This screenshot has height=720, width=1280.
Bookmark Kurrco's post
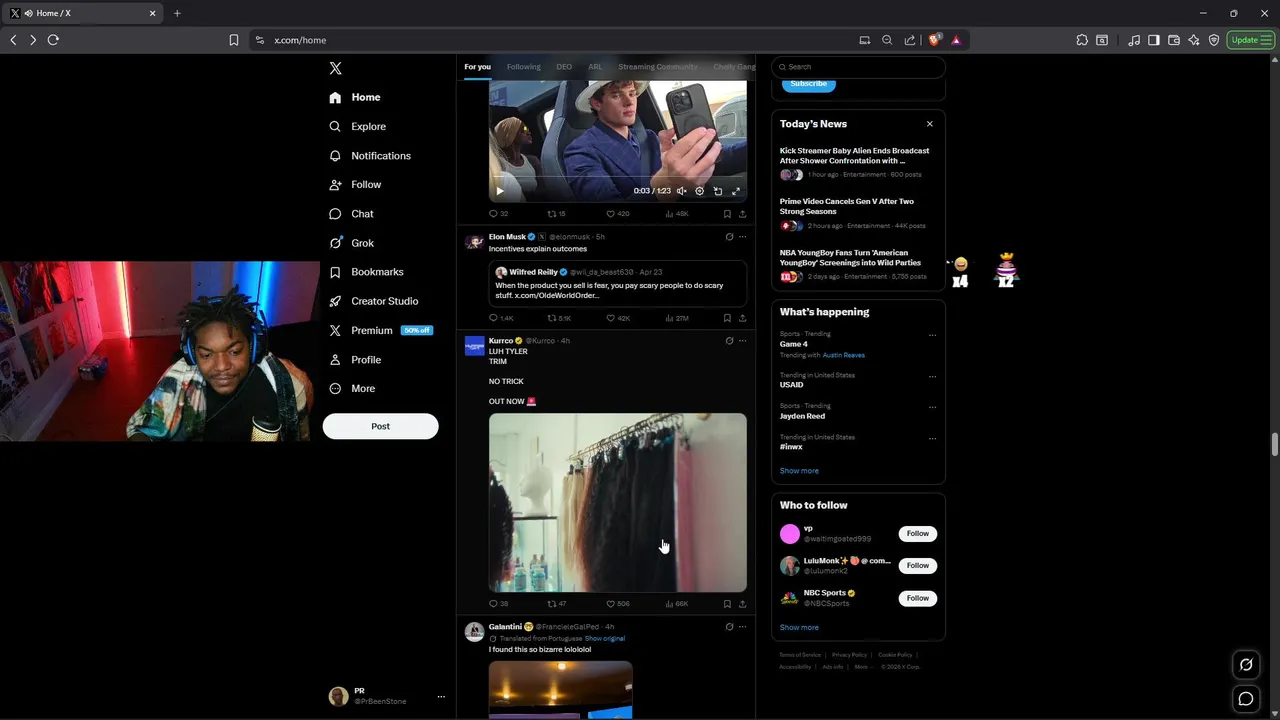727,604
